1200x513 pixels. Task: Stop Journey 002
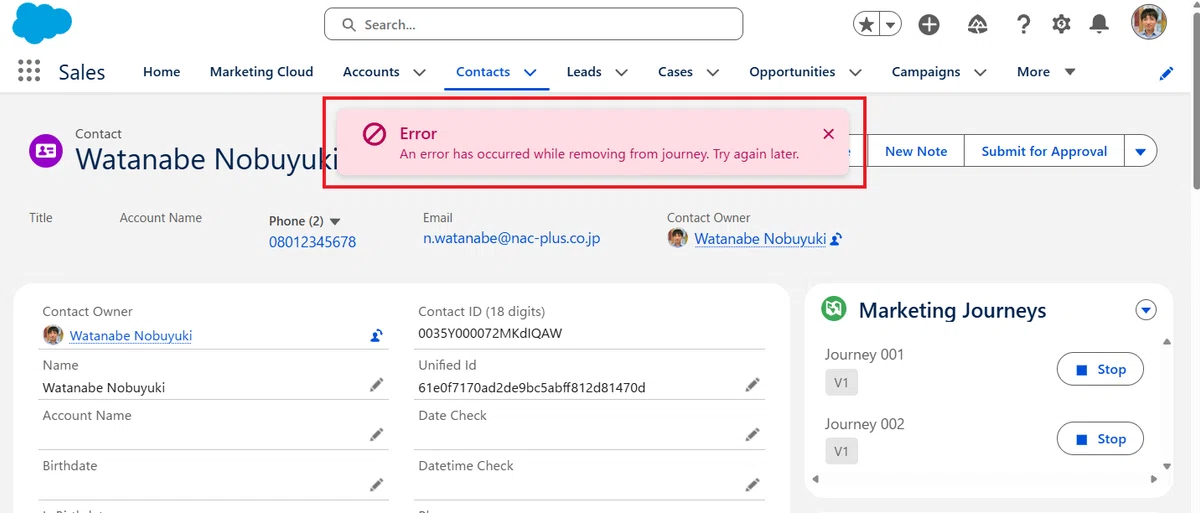(1100, 439)
